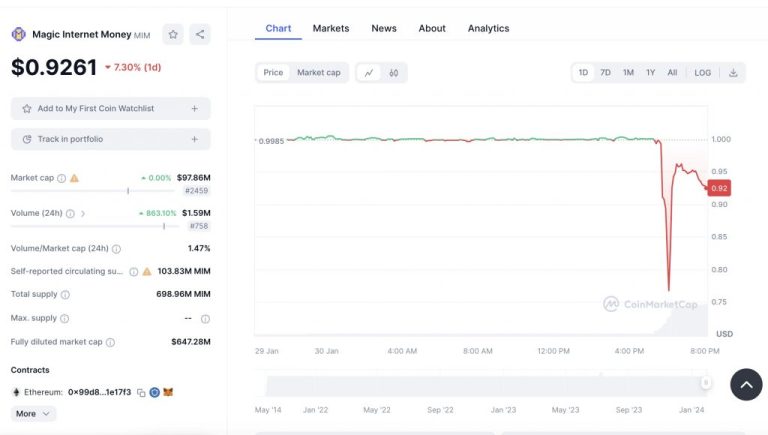768x435 pixels.
Task: Click the price chart's lowest dip point
Action: coord(669,290)
